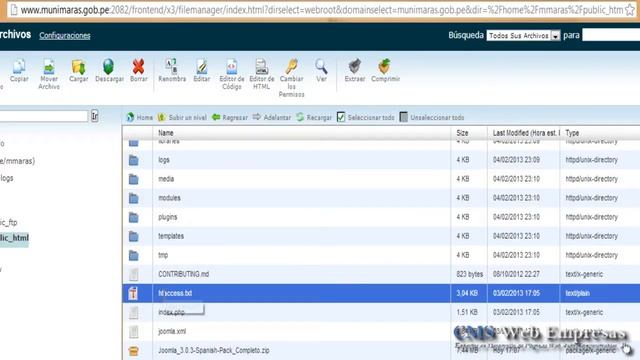Click Subir un nivel

[182, 117]
